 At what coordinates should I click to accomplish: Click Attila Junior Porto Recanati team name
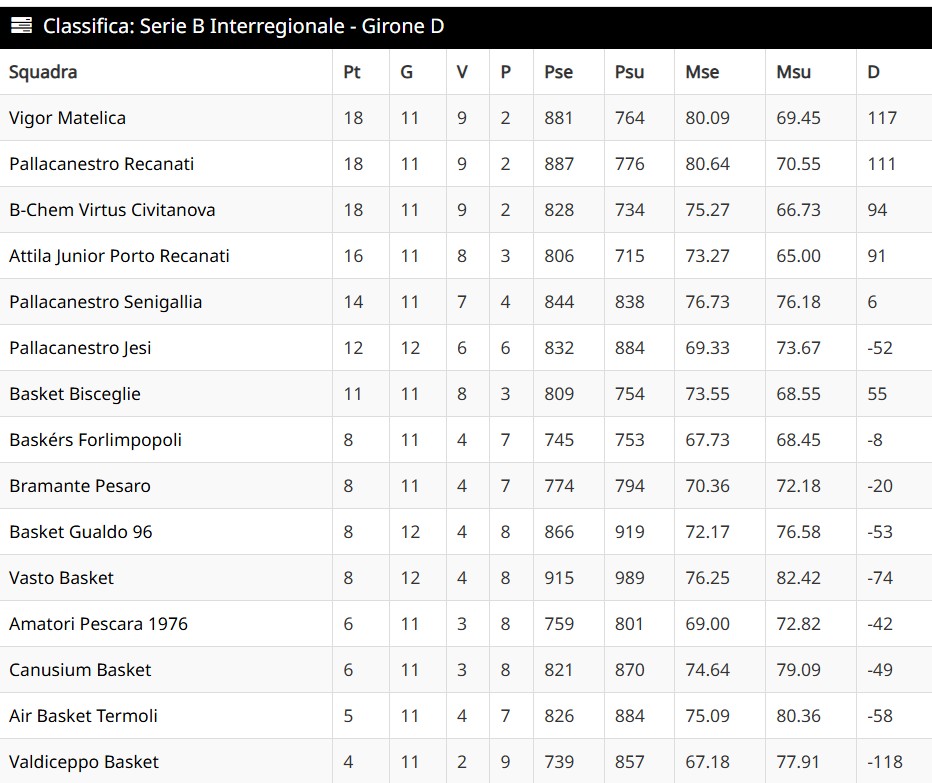pyautogui.click(x=119, y=256)
